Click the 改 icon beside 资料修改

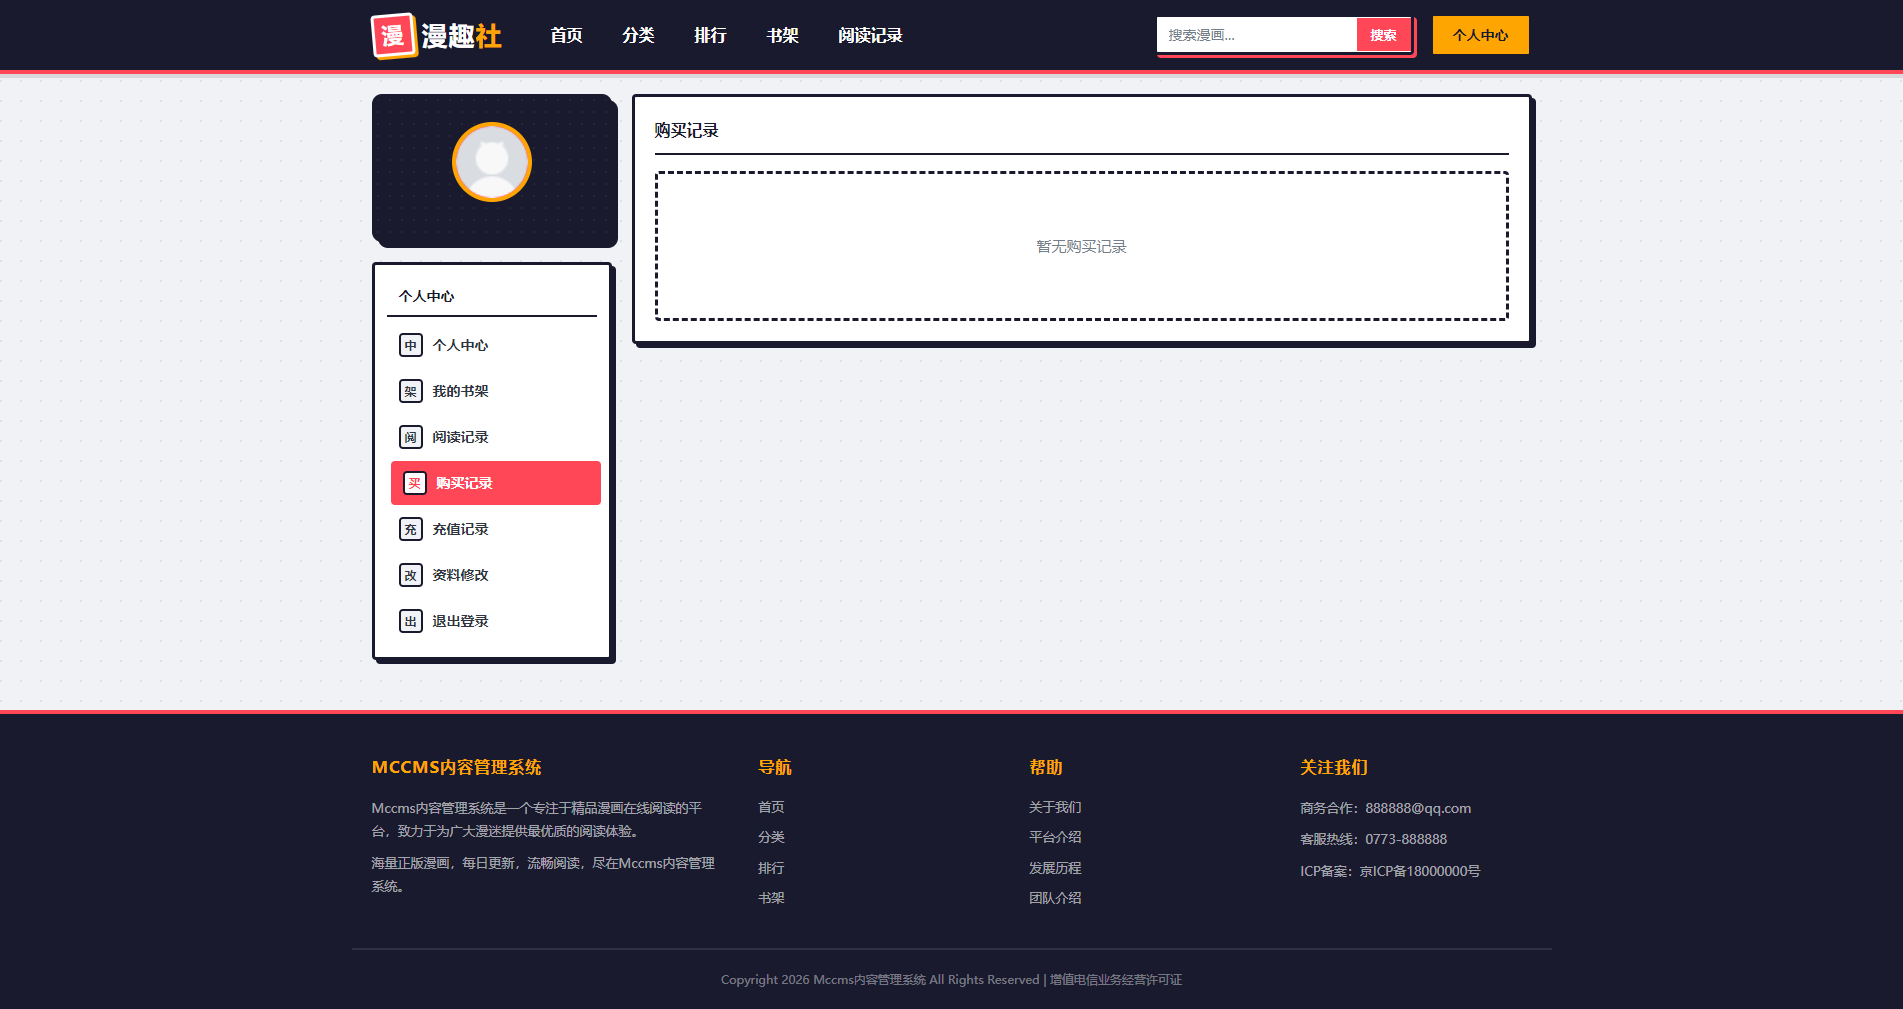pyautogui.click(x=411, y=575)
